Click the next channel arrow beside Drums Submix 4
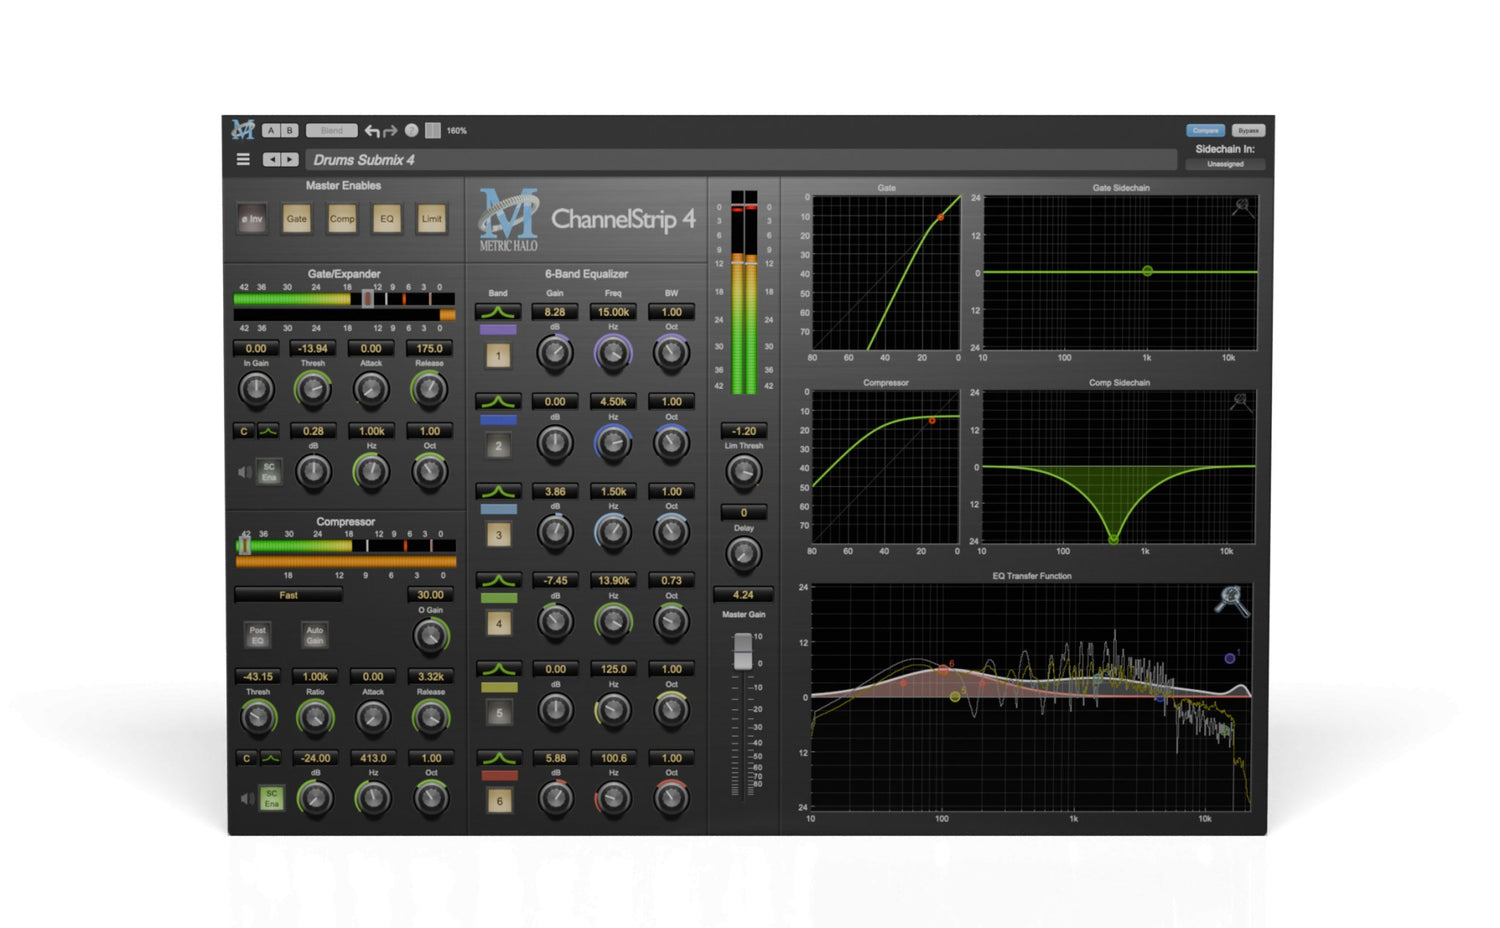This screenshot has height=928, width=1500. click(290, 159)
